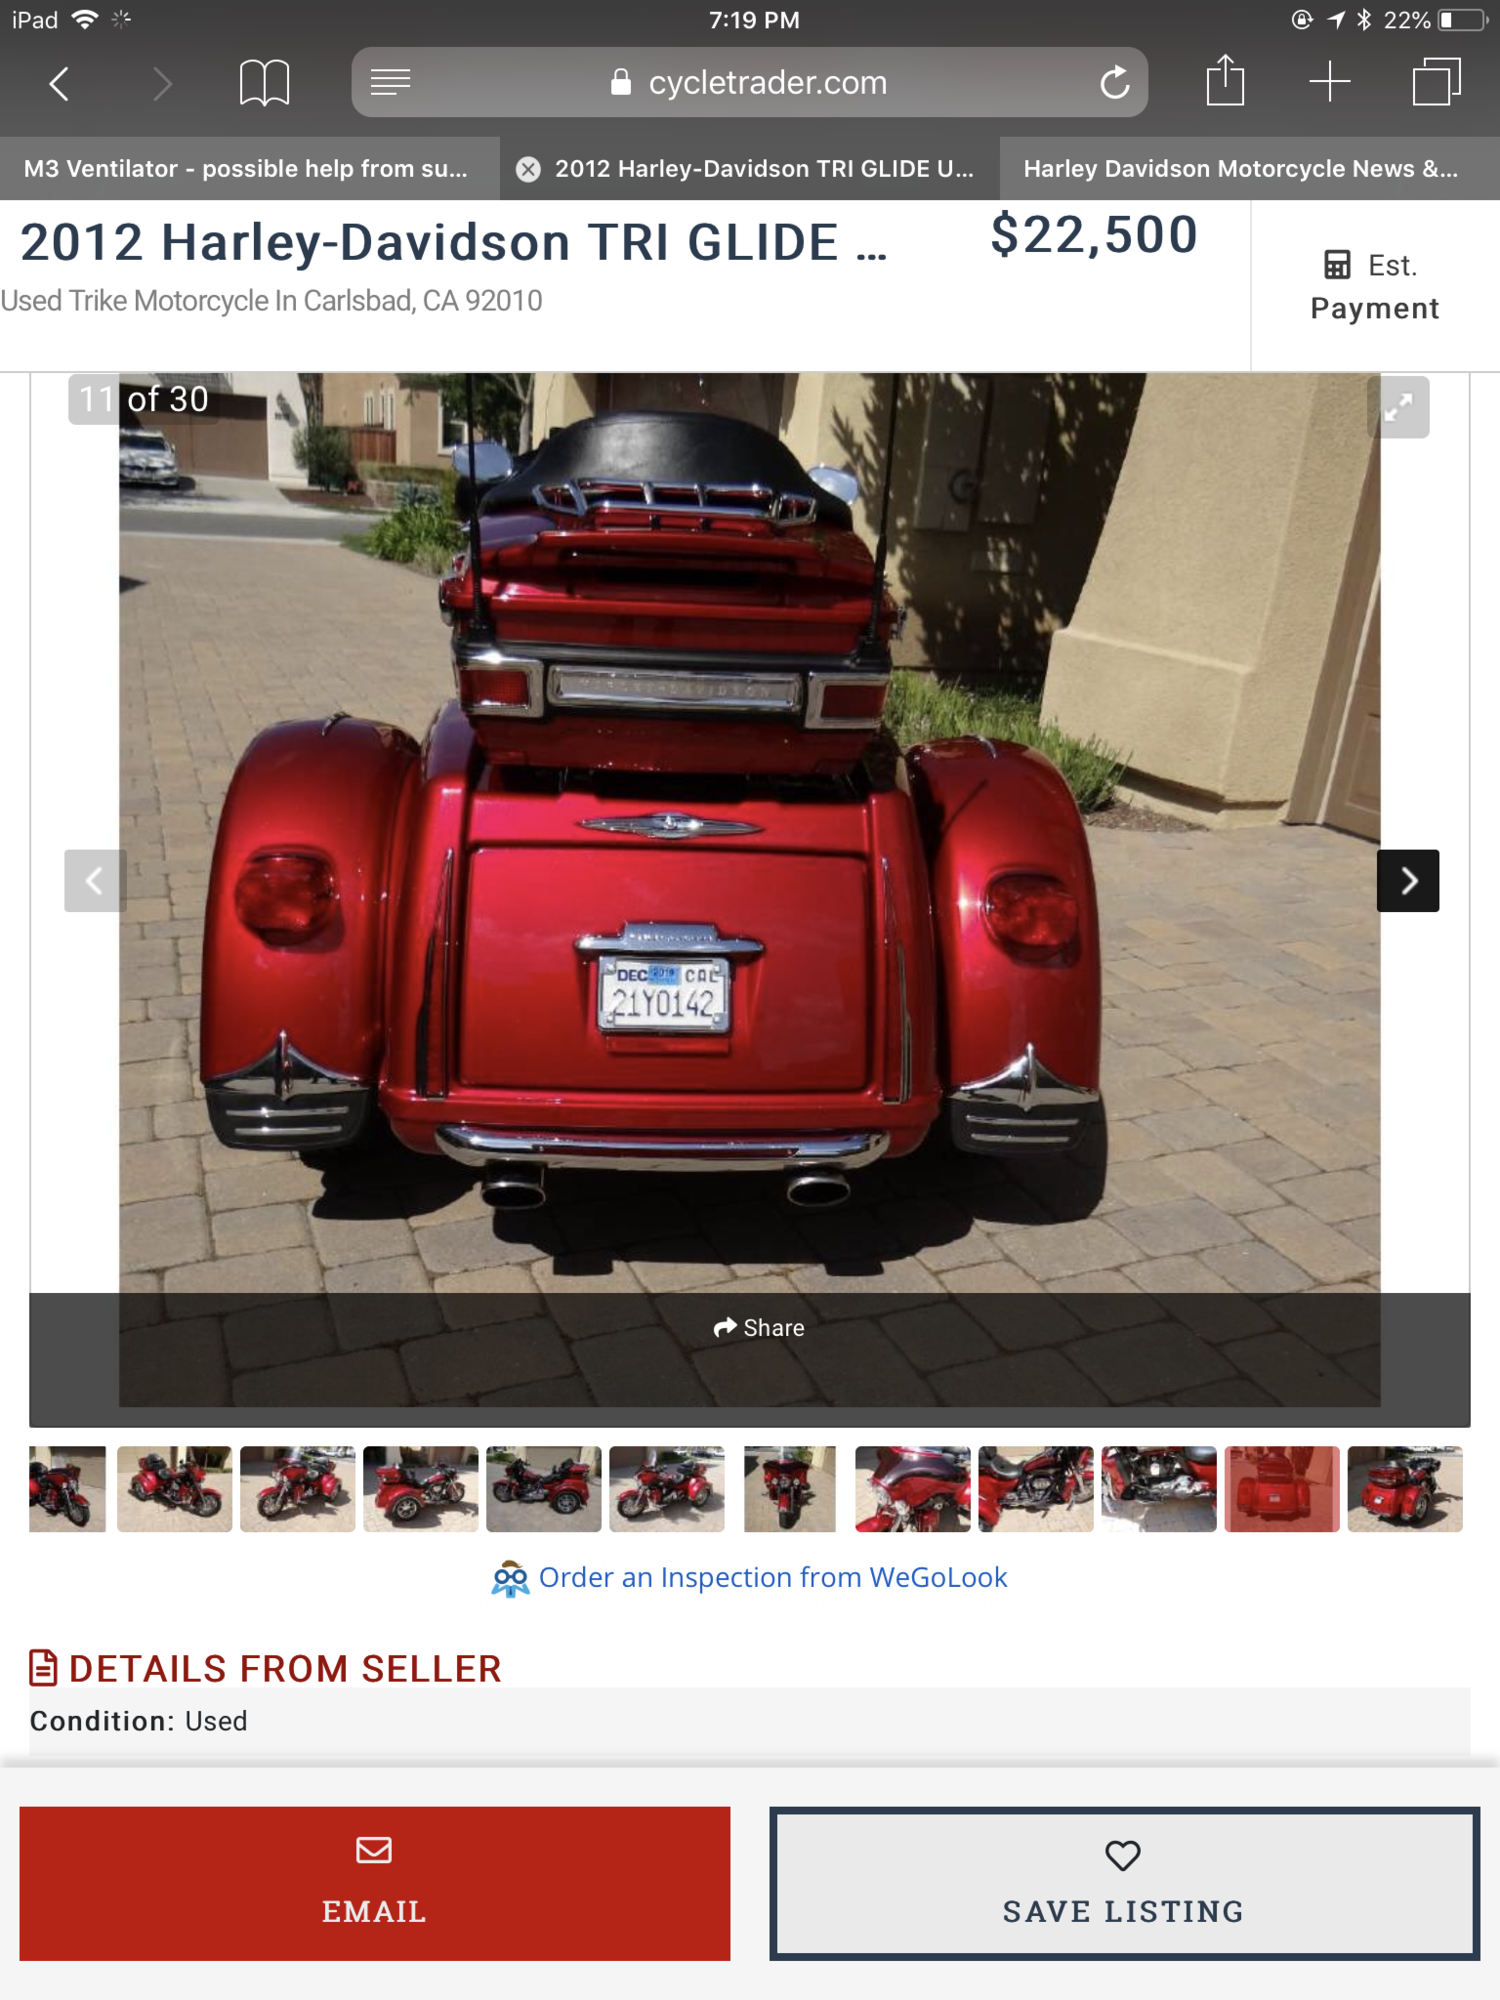The width and height of the screenshot is (1500, 2000).
Task: Show previous photo with left chevron
Action: 95,881
